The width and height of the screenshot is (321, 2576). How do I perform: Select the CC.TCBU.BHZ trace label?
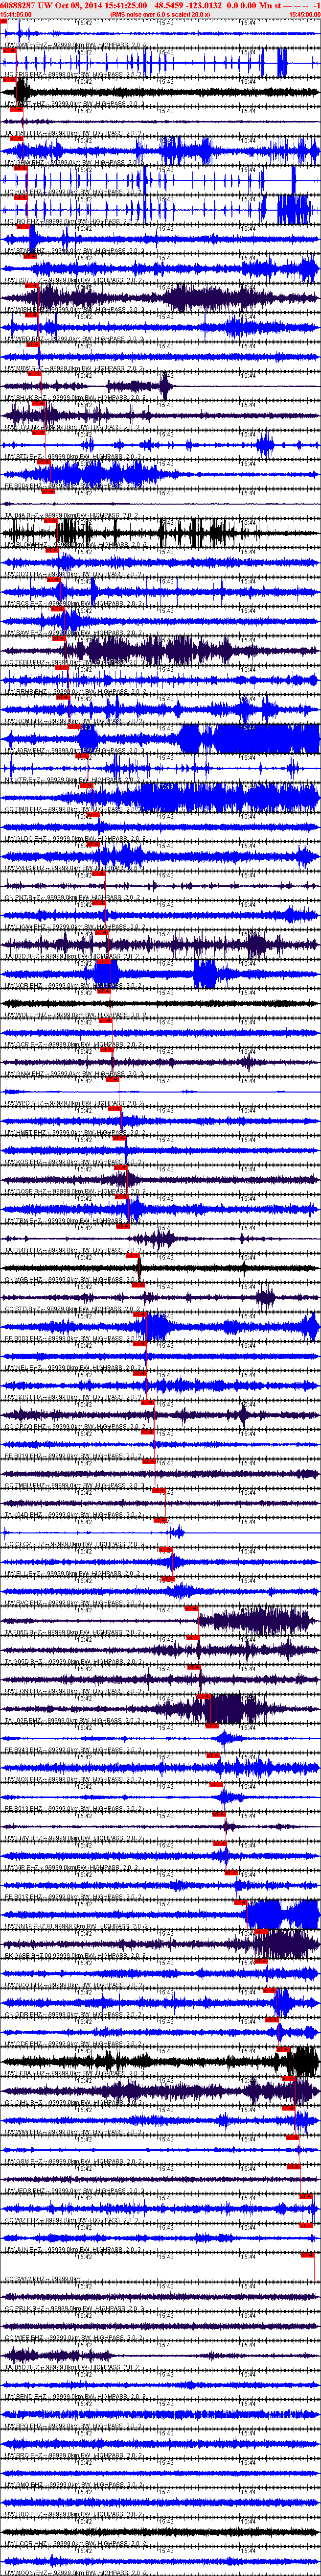(x=75, y=661)
